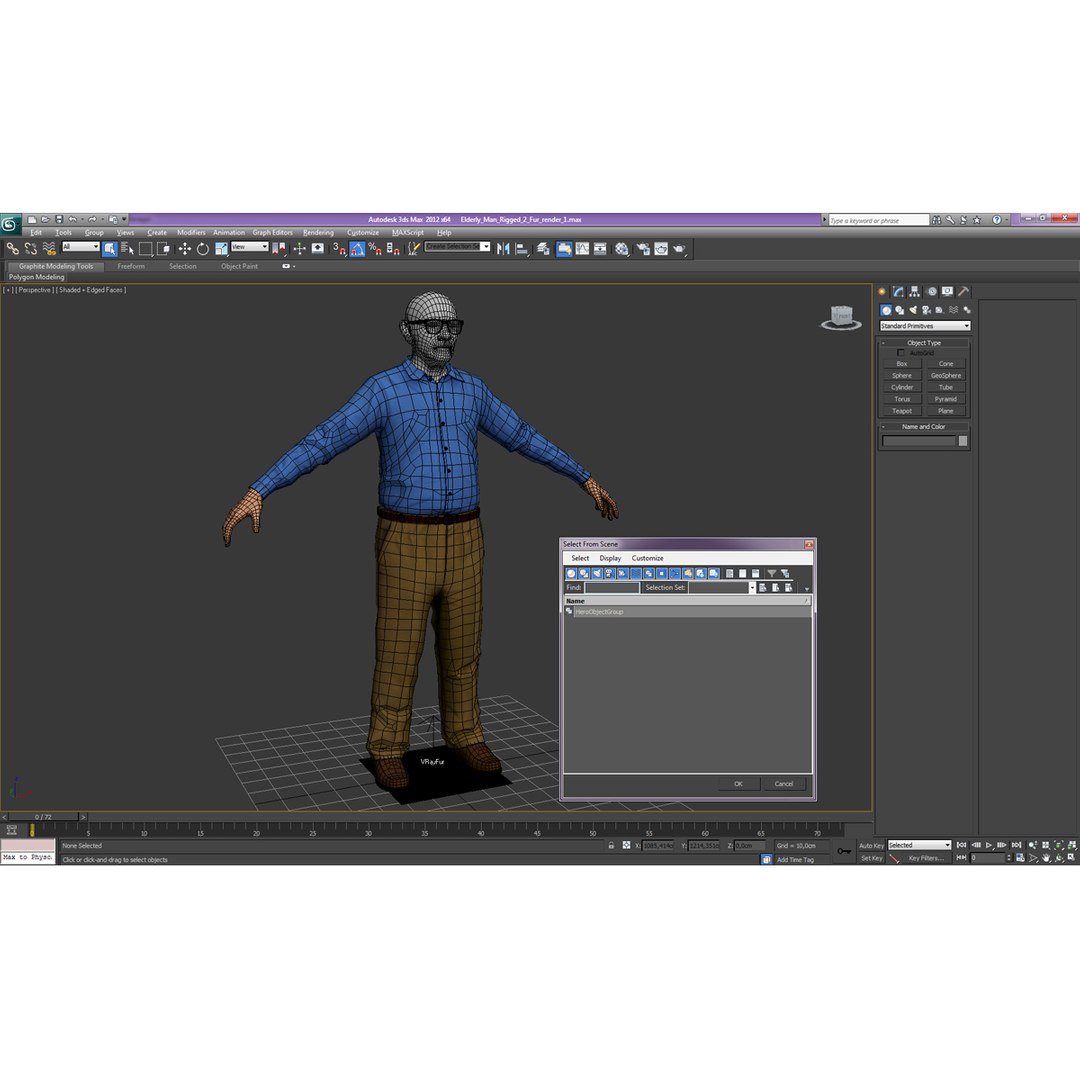
Task: Open the selection filter 'All' dropdown
Action: [81, 247]
